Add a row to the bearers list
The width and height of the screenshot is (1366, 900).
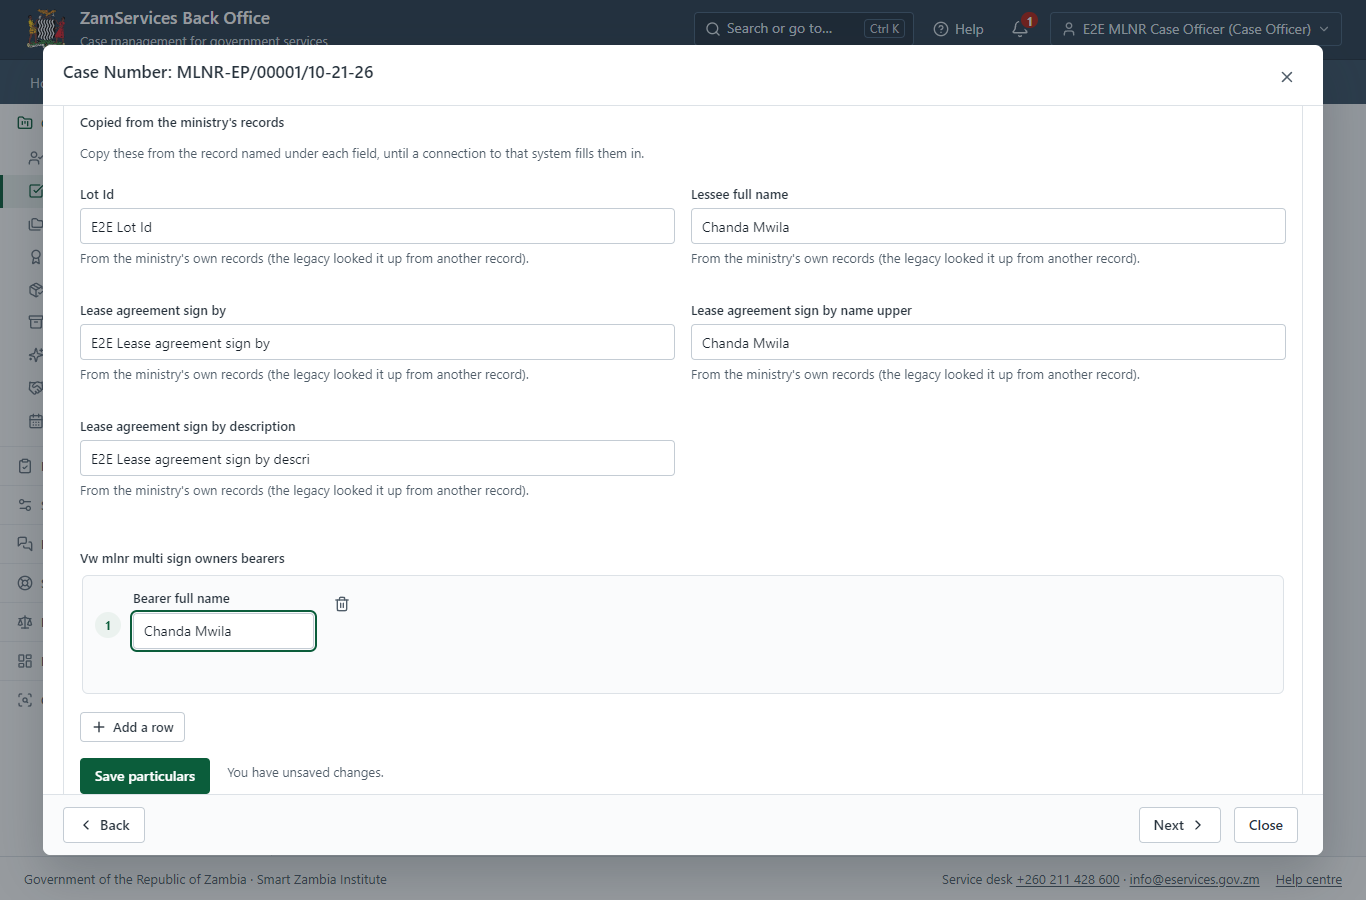(133, 727)
